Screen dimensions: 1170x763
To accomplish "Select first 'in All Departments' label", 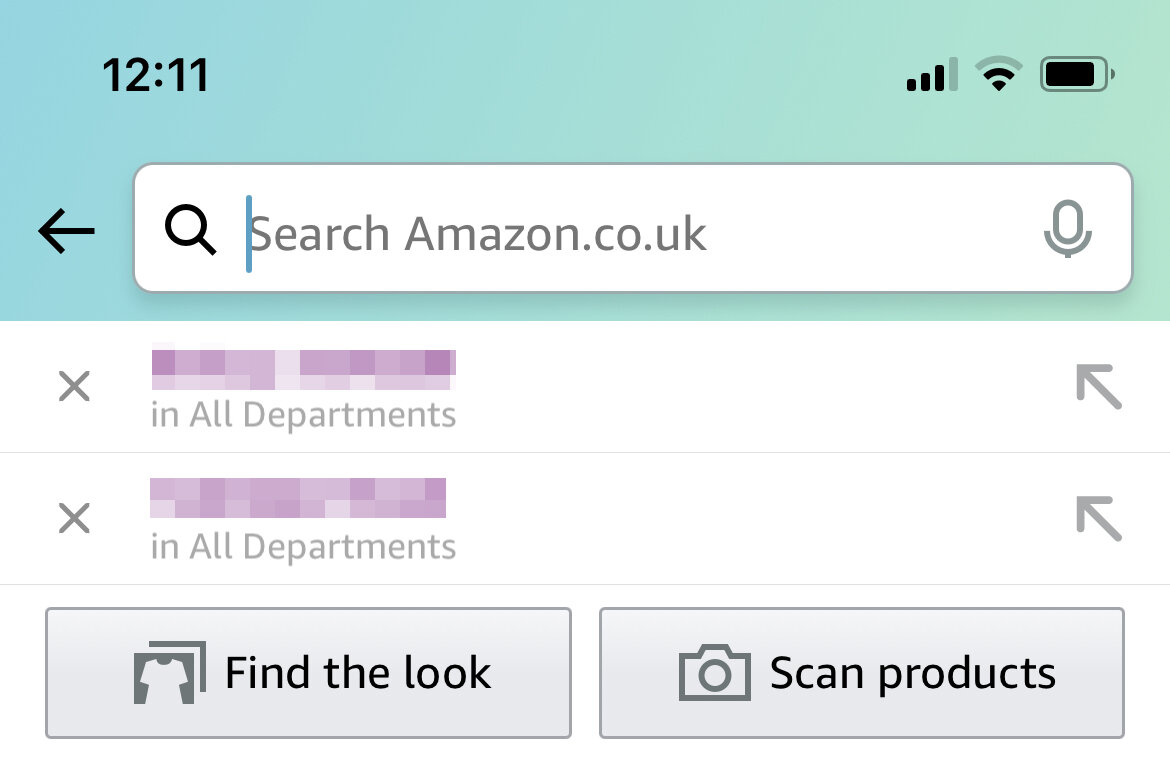I will point(303,415).
